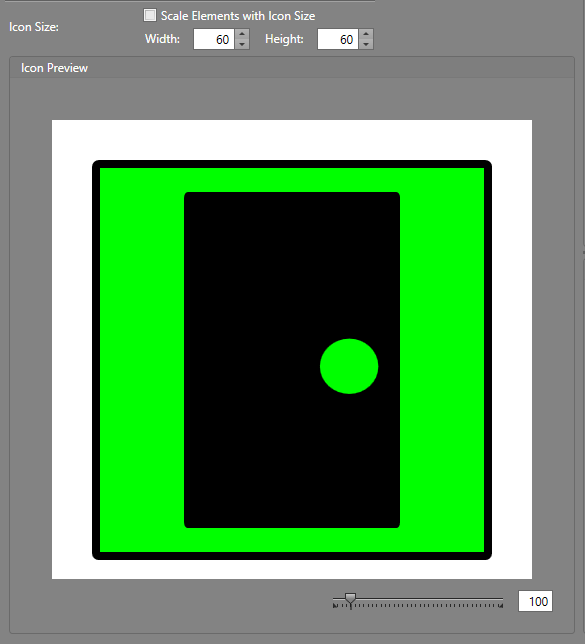Click the Icon Preview panel header
The height and width of the screenshot is (644, 585).
click(x=292, y=68)
